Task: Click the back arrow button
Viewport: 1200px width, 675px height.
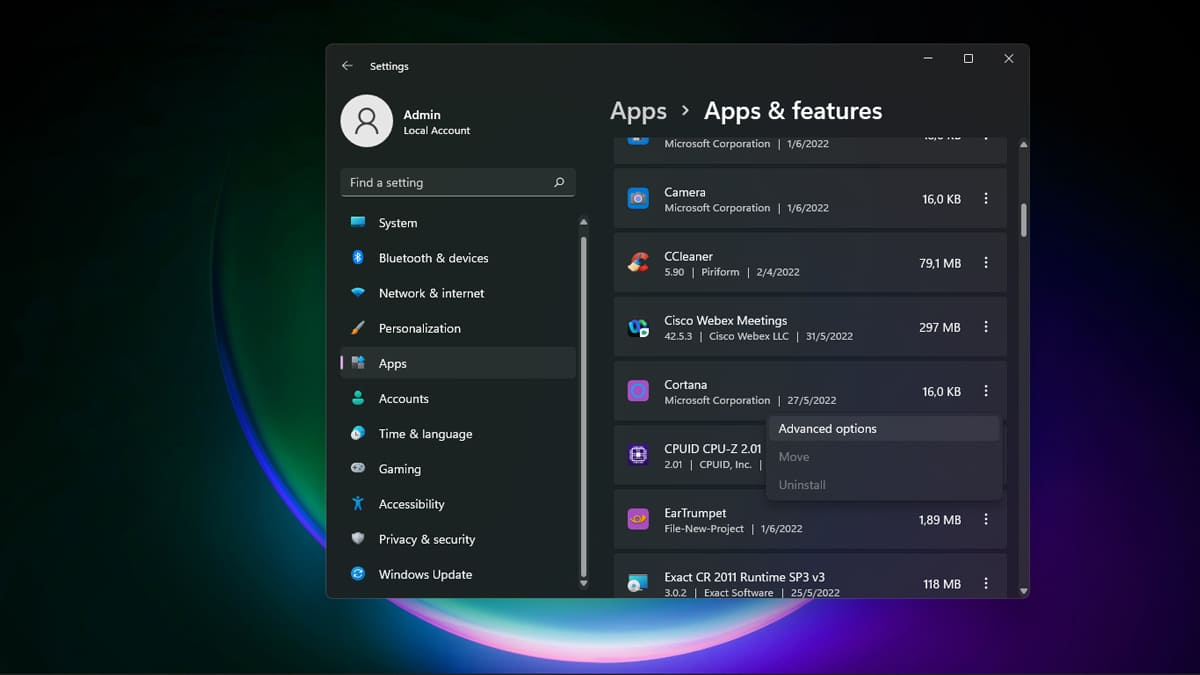Action: (347, 65)
